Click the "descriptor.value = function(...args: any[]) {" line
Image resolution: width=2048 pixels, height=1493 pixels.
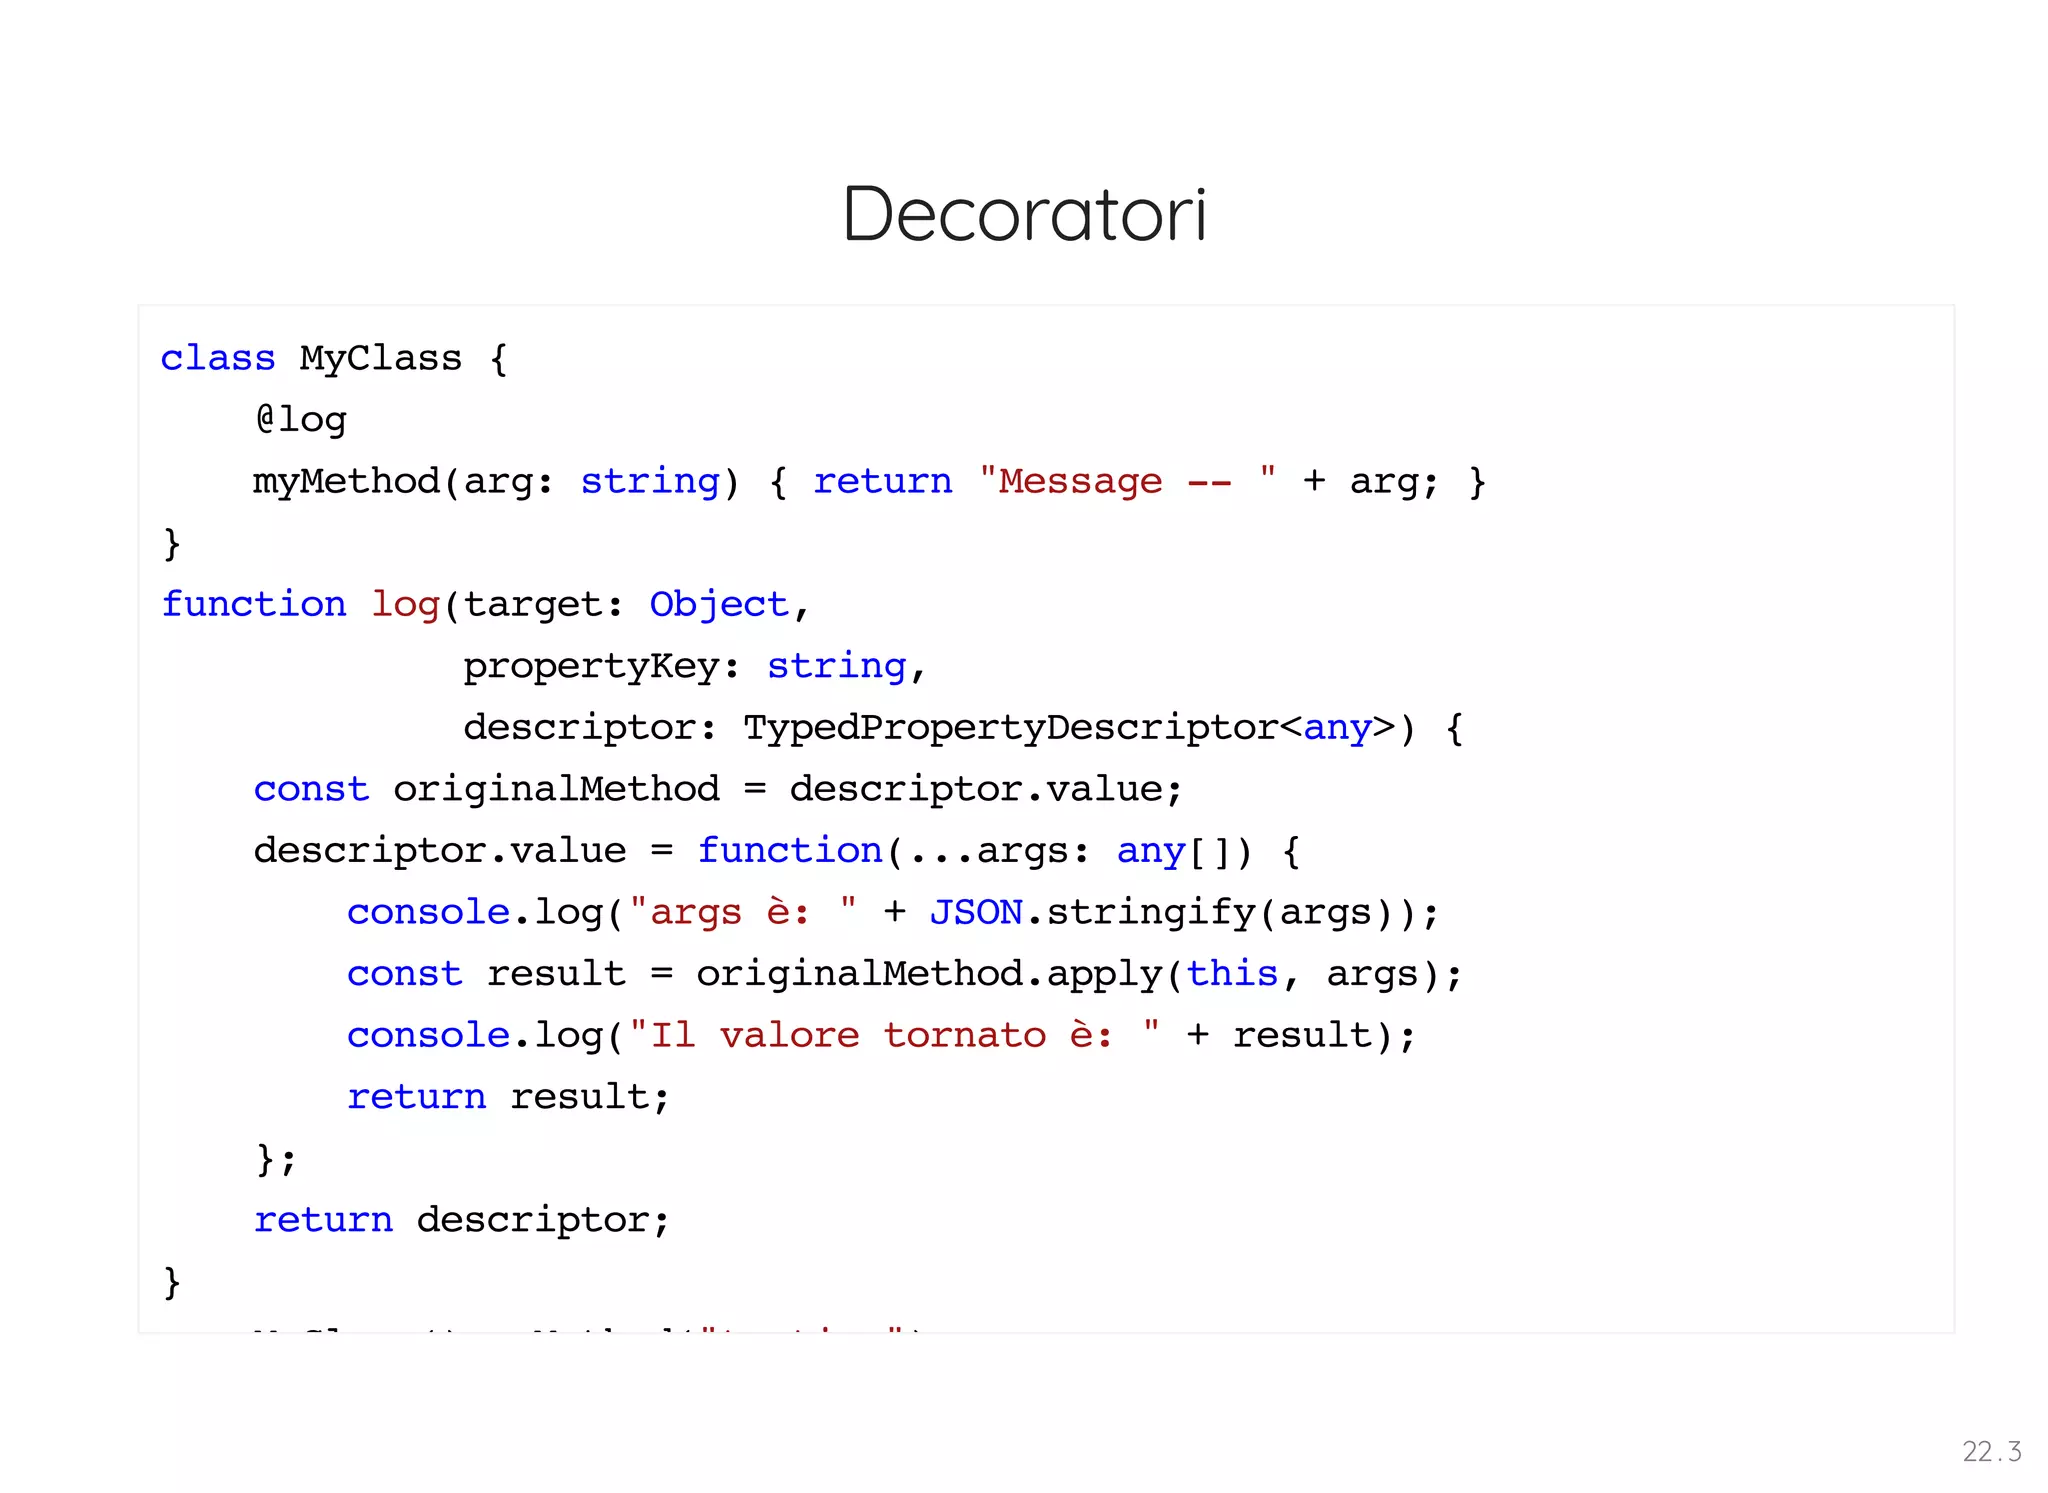click(777, 851)
